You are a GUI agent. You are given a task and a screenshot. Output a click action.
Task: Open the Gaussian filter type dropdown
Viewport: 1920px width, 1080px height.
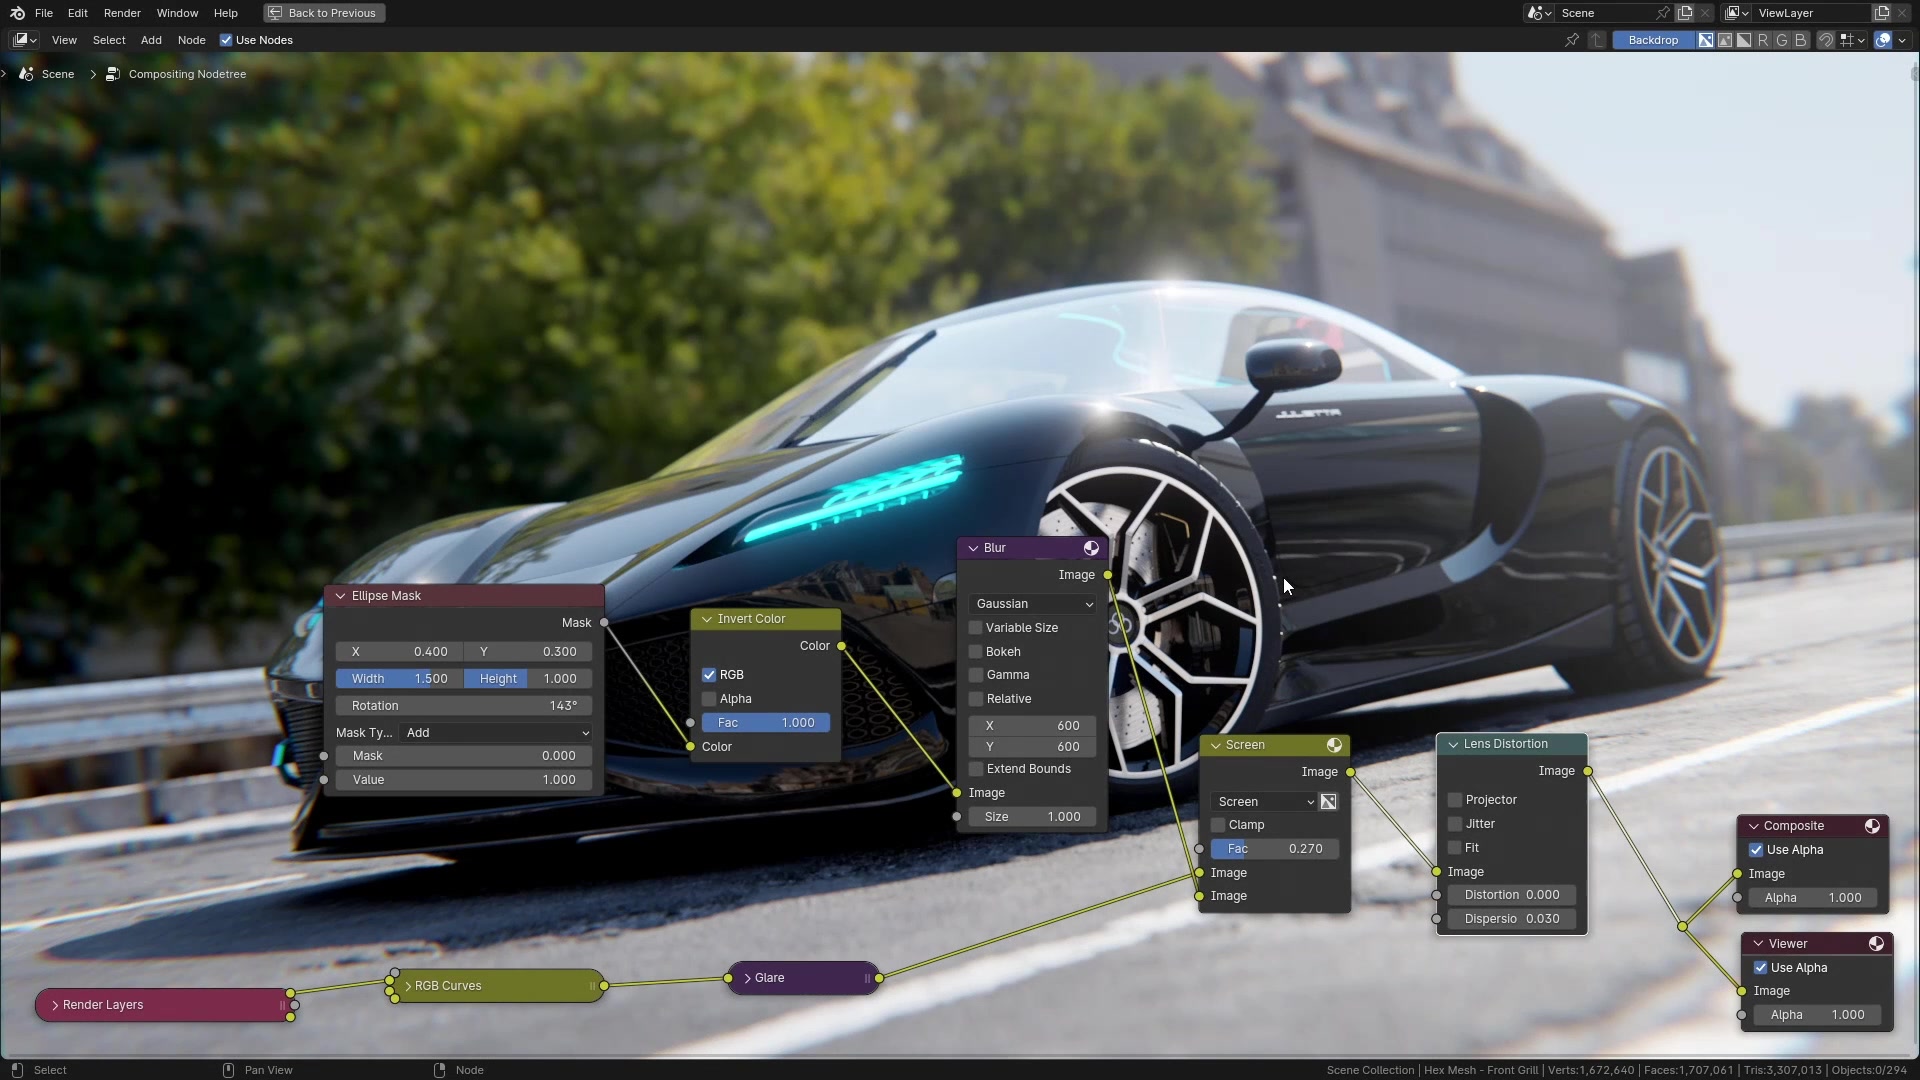click(x=1033, y=604)
